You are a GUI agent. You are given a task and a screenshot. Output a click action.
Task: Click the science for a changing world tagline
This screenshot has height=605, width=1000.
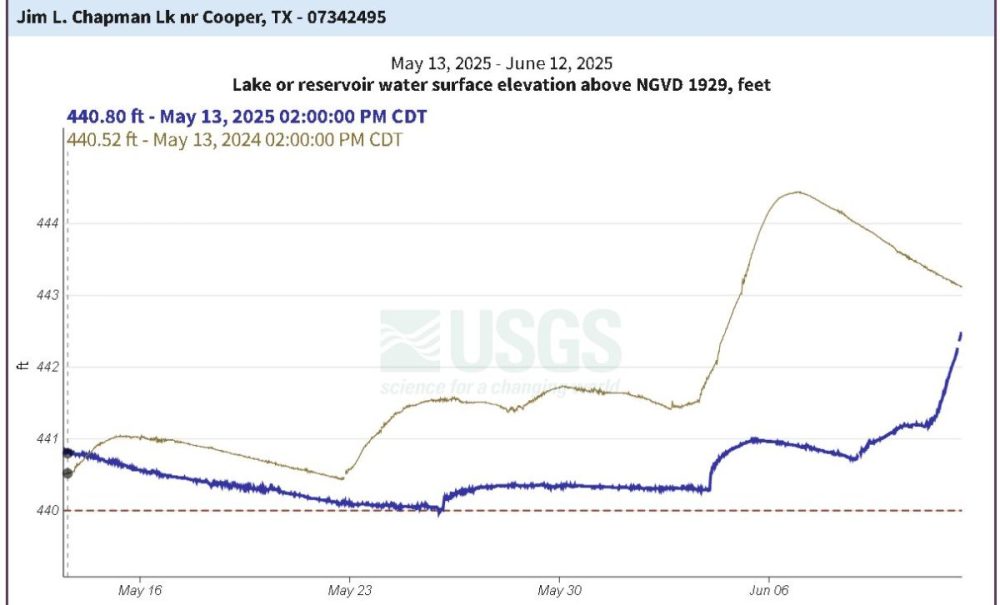coord(500,387)
